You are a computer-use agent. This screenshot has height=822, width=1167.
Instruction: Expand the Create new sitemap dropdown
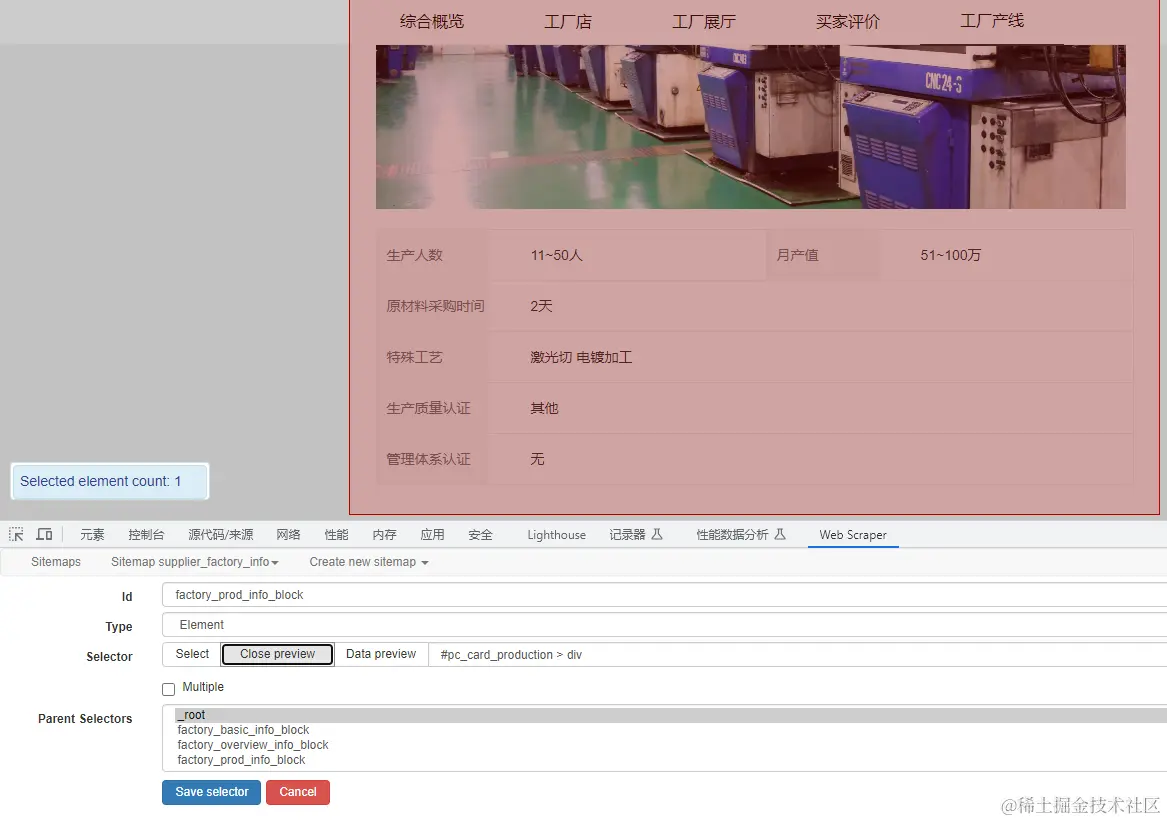click(368, 561)
